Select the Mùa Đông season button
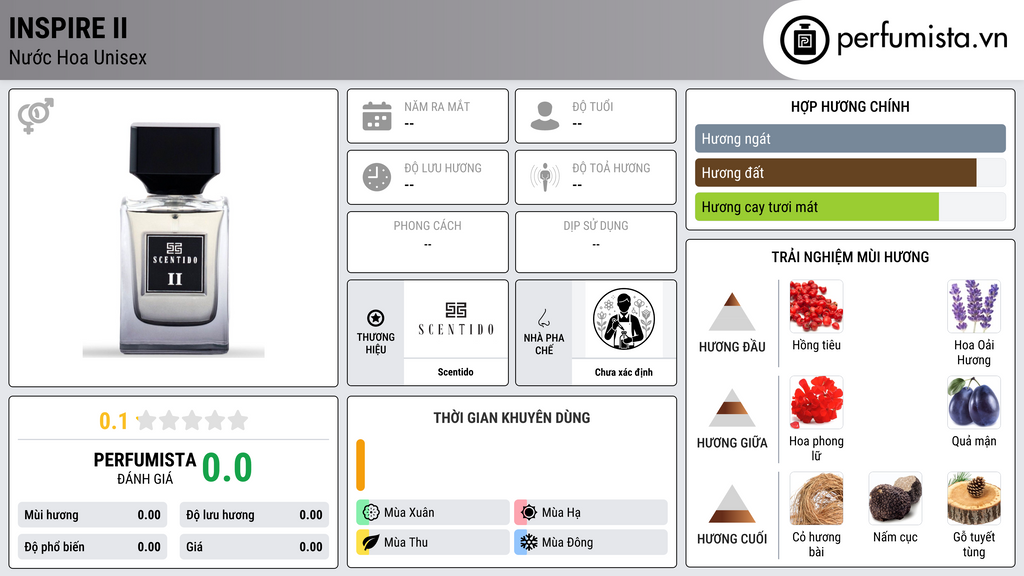 point(591,542)
